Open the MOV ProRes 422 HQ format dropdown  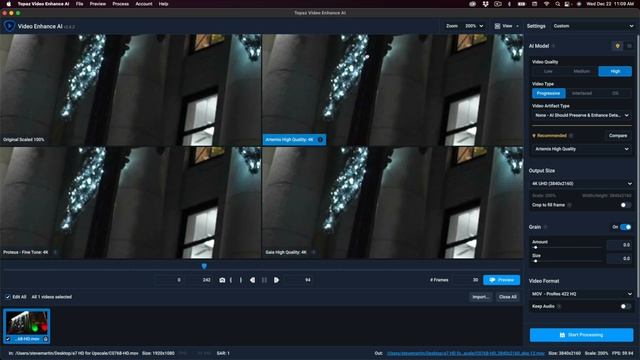tap(582, 294)
